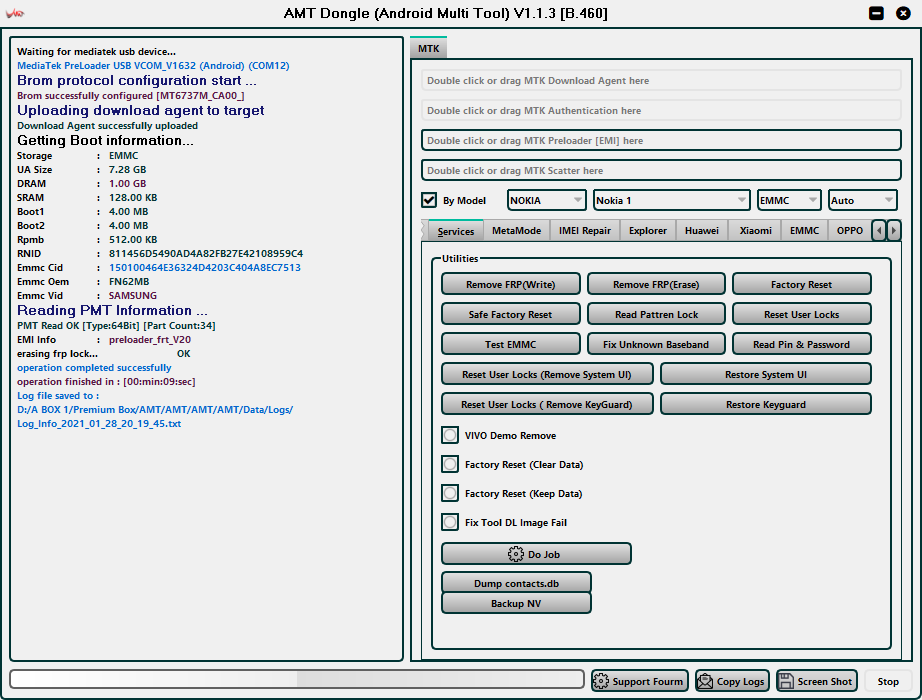The height and width of the screenshot is (700, 922).
Task: Click Safe Factory Reset button
Action: point(510,314)
